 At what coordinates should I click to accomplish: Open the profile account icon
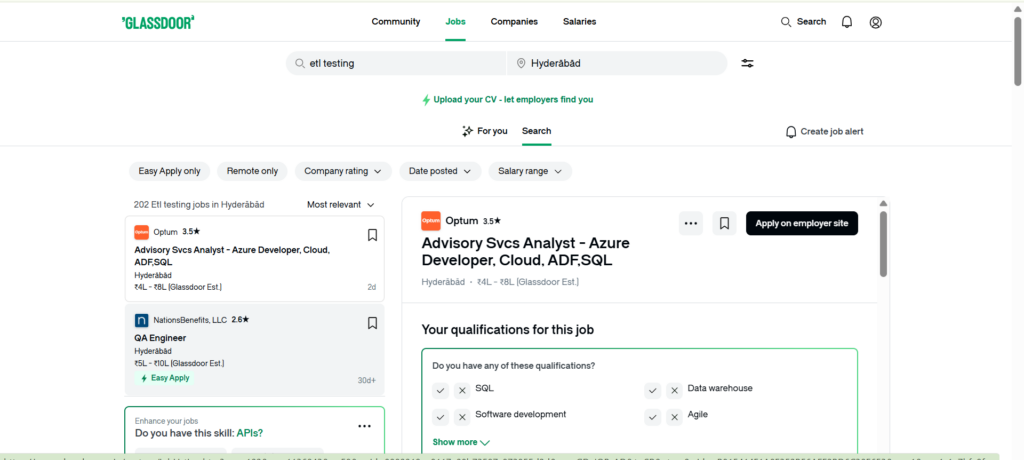click(x=876, y=22)
